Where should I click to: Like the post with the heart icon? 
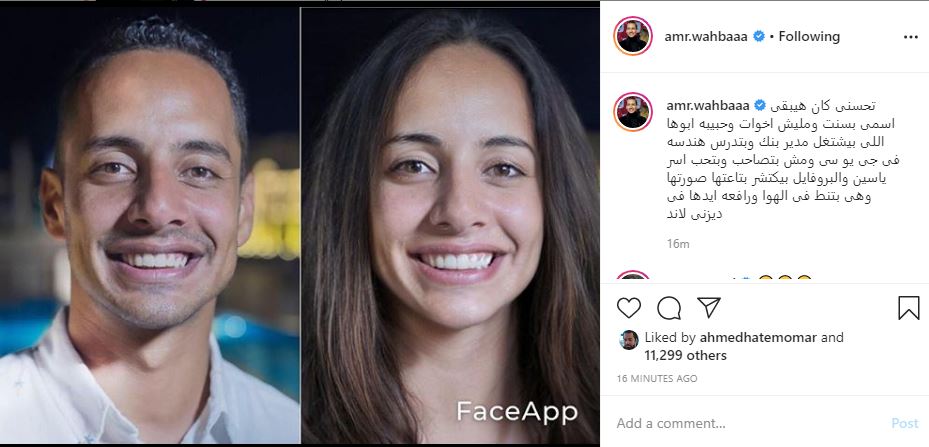[x=629, y=308]
